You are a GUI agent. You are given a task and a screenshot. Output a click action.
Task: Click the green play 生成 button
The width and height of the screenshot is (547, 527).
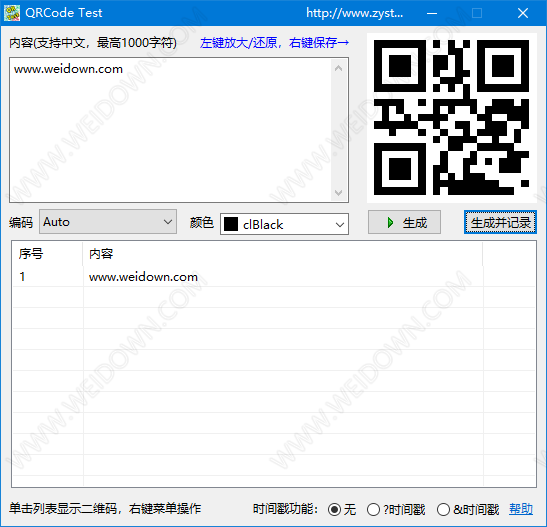click(404, 222)
